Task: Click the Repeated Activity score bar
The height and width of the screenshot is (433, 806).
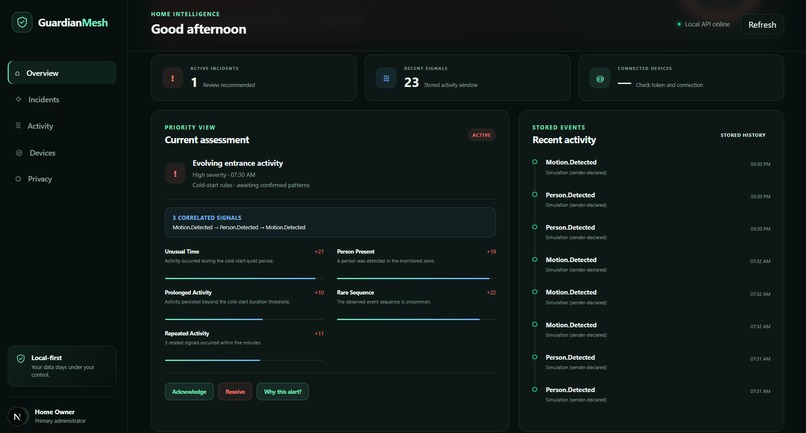Action: tap(244, 360)
